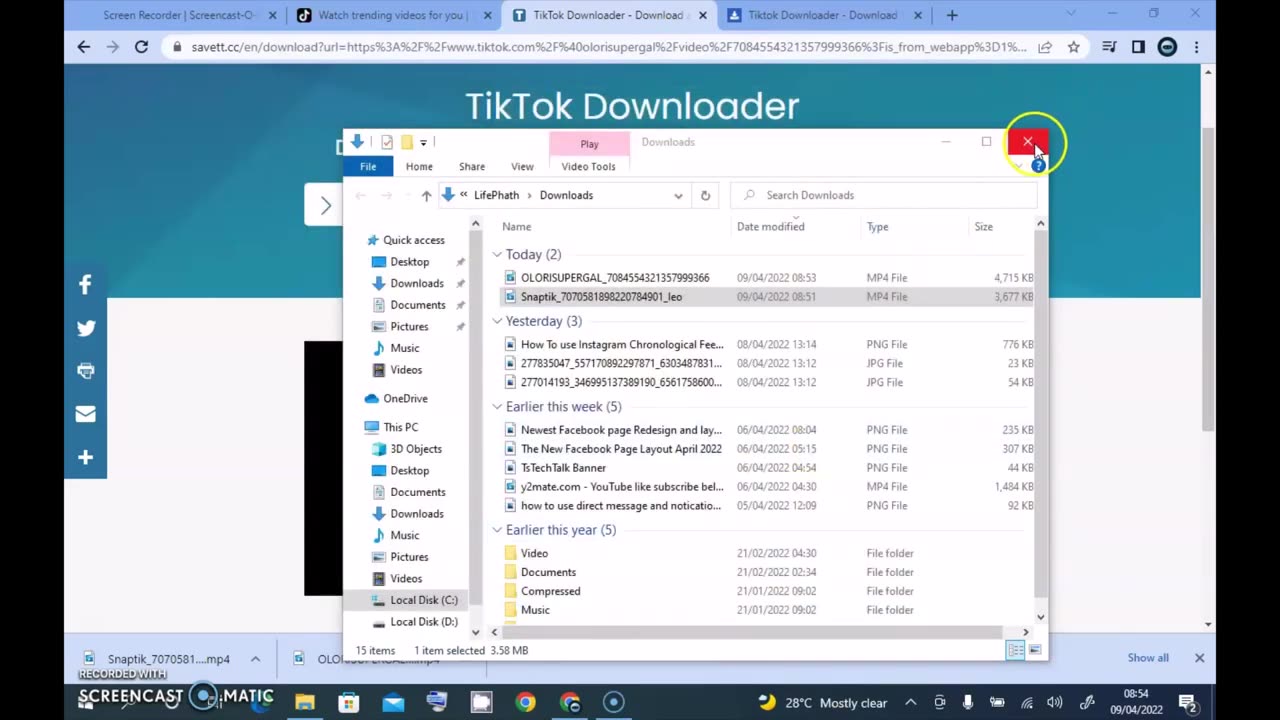Show hidden system tray icons
Image resolution: width=1280 pixels, height=720 pixels.
point(910,702)
